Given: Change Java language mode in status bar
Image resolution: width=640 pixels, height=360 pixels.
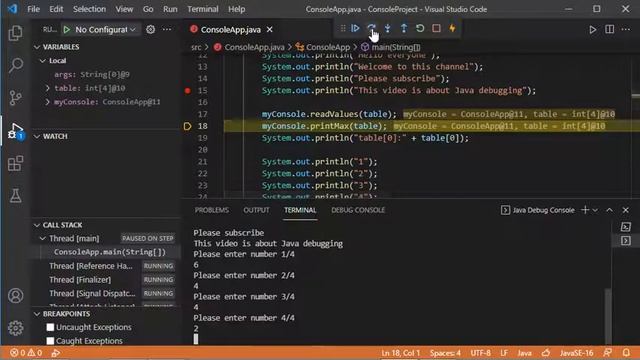Looking at the screenshot, I should click(524, 353).
